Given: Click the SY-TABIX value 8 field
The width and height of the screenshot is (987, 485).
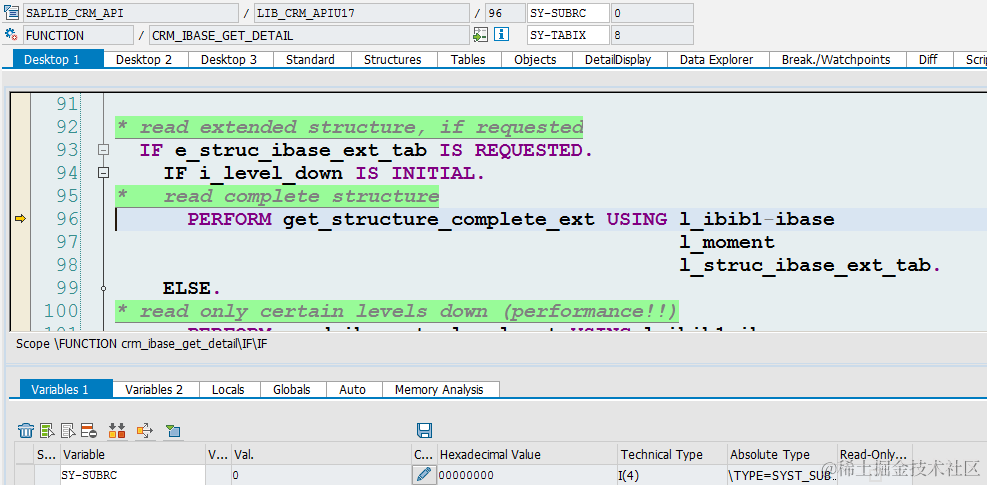Looking at the screenshot, I should (652, 35).
